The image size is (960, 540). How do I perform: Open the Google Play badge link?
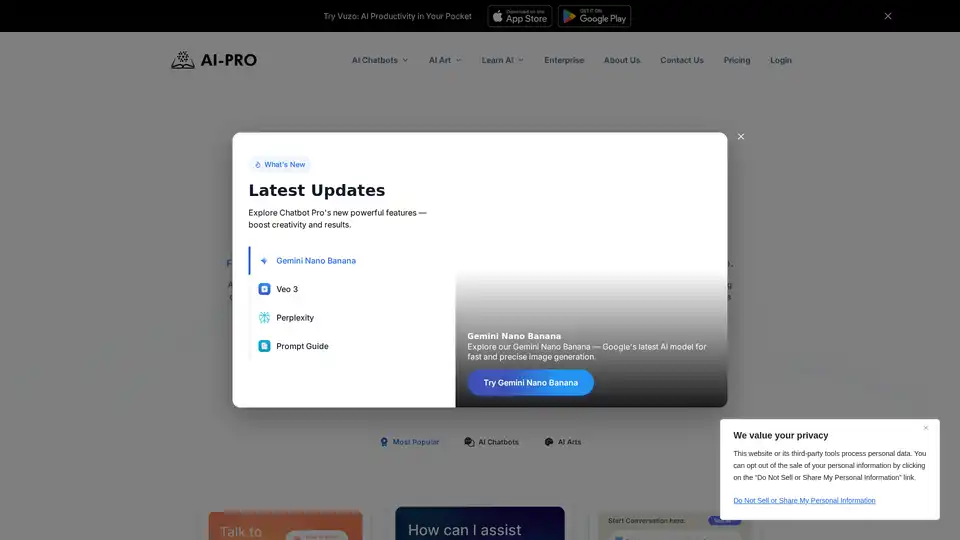tap(594, 16)
